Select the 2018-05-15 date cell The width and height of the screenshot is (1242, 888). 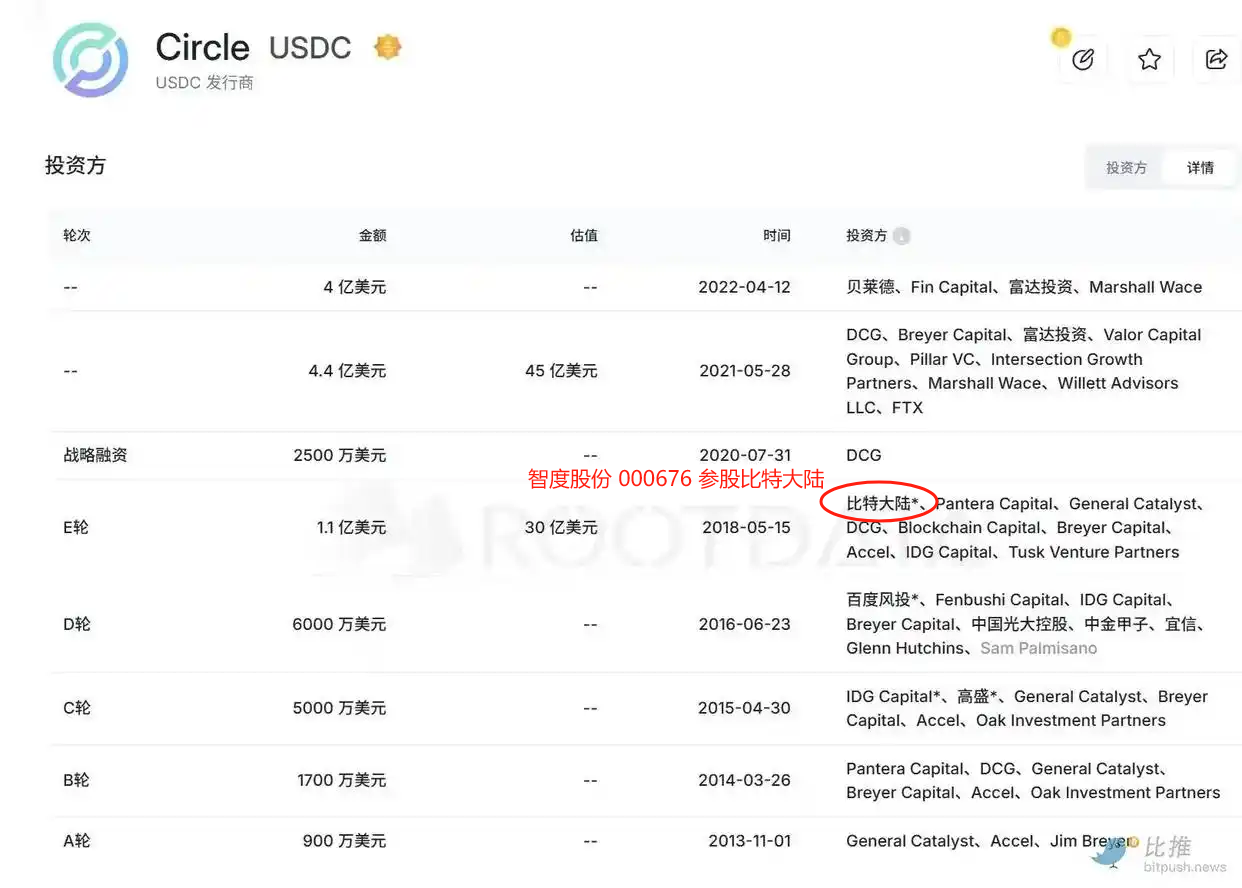[x=744, y=528]
